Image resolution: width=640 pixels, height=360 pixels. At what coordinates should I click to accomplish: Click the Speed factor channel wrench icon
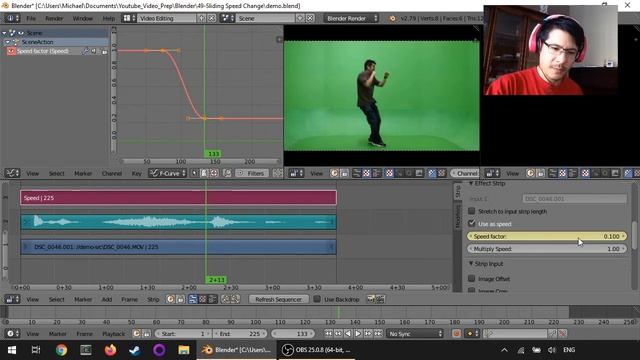click(x=85, y=51)
